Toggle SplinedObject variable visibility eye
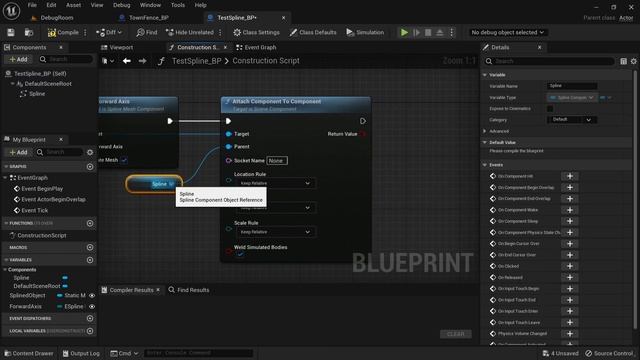This screenshot has height=360, width=640. (92, 295)
